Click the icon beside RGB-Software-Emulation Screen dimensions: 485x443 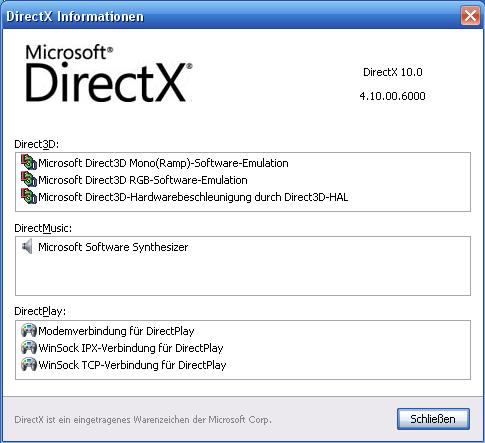click(x=29, y=180)
